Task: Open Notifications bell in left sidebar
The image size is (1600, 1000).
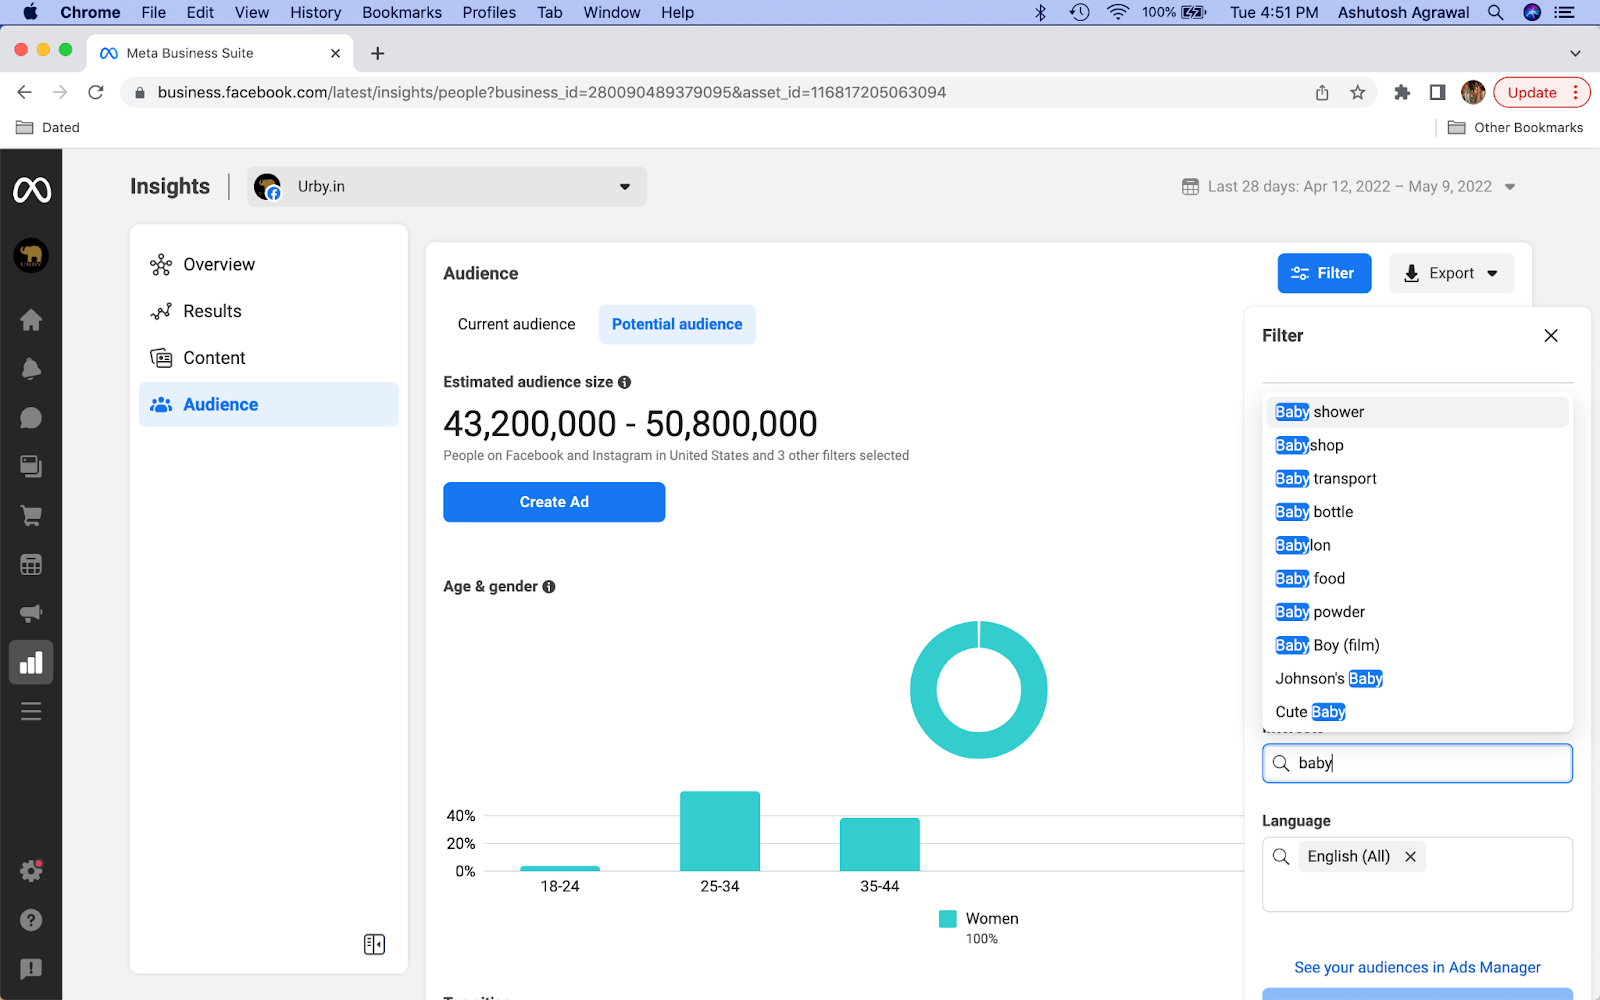Action: (x=31, y=369)
